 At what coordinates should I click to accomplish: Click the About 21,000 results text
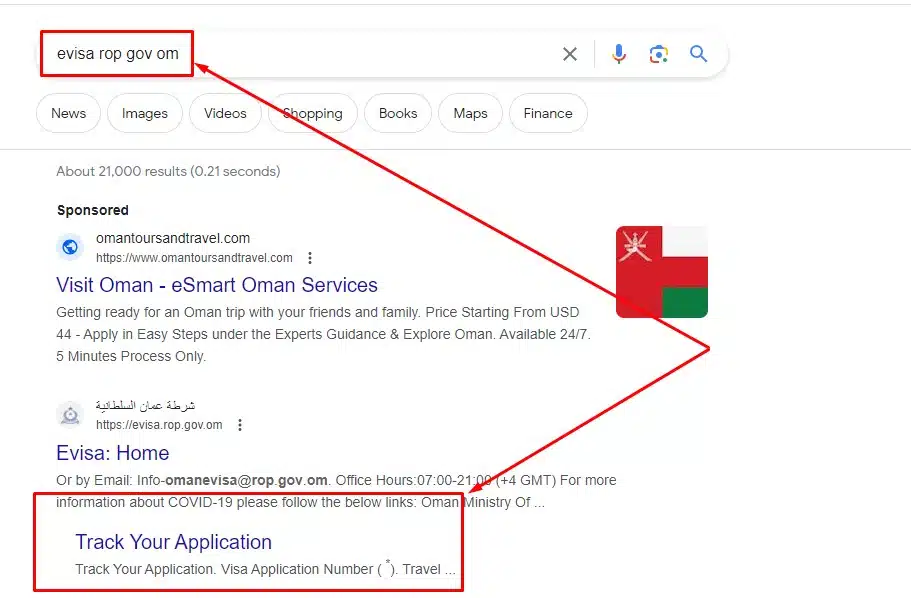coord(168,171)
